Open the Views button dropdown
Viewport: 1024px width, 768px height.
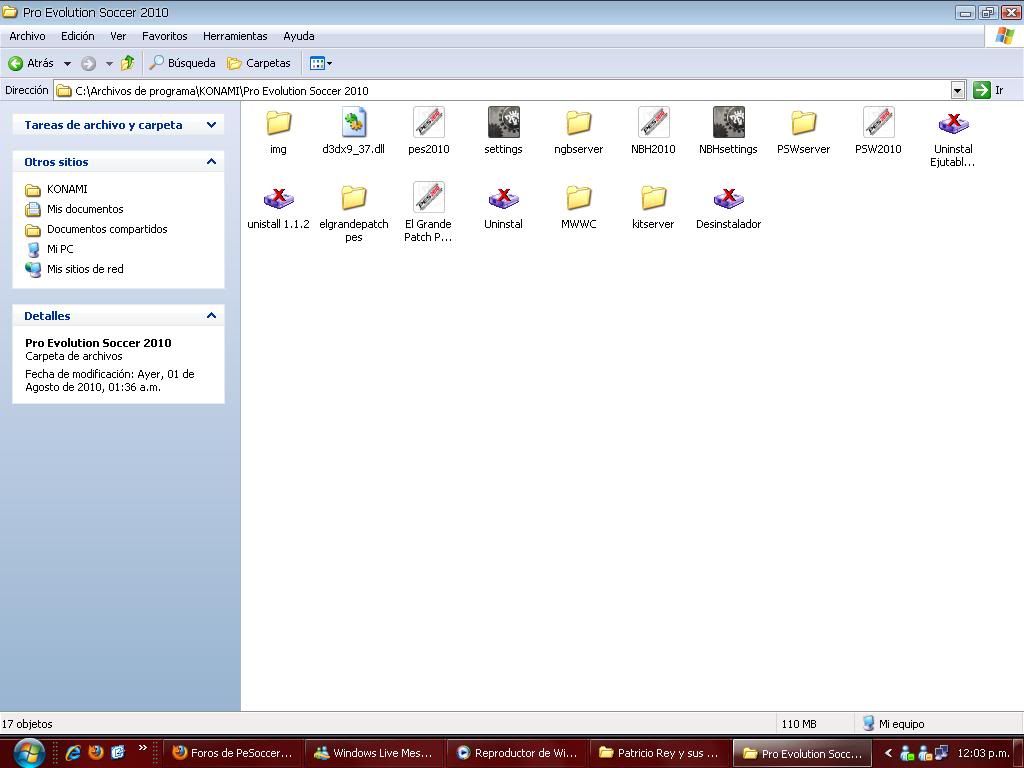pyautogui.click(x=321, y=63)
